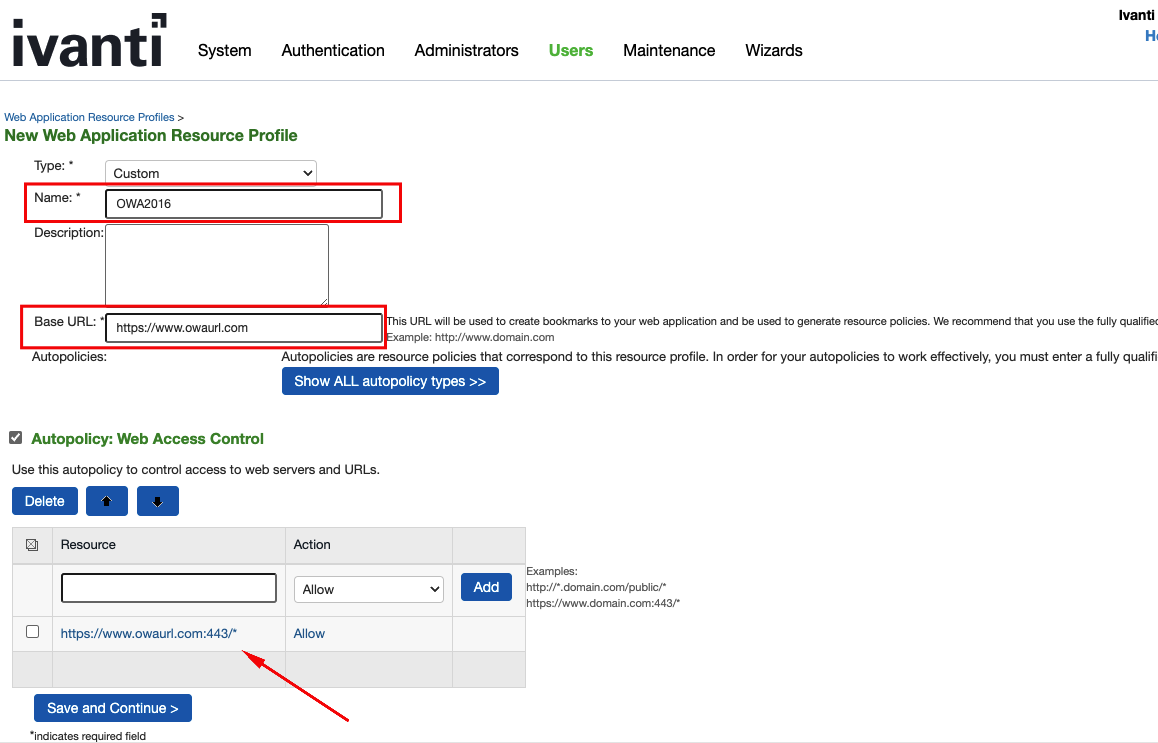
Task: Click the select-all checkbox in the table header
Action: (32, 545)
